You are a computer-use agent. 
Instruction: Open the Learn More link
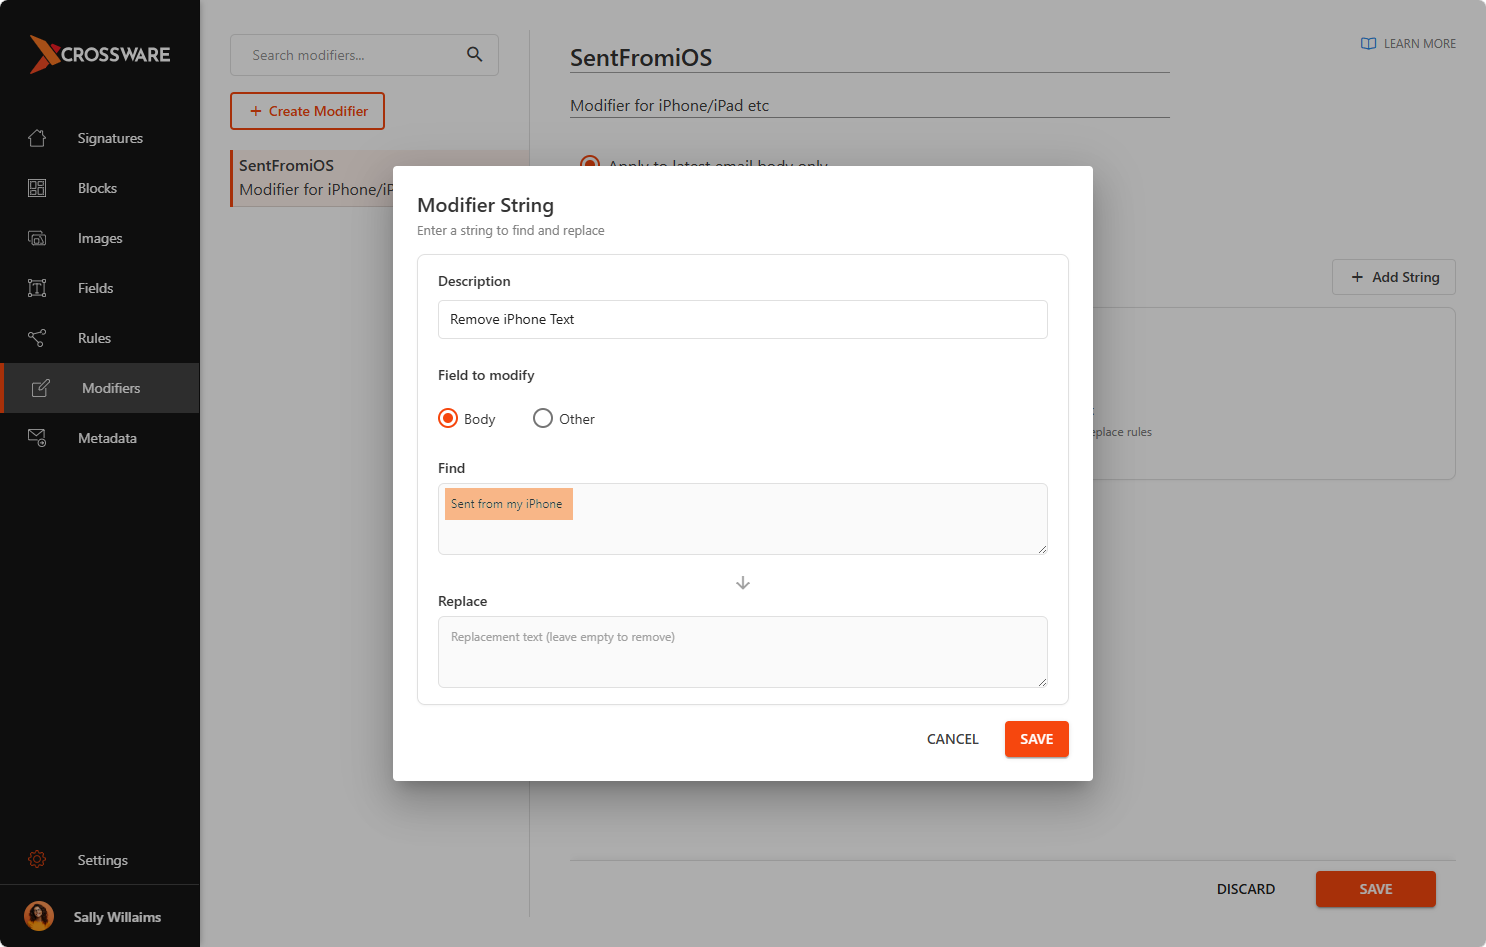(1408, 44)
